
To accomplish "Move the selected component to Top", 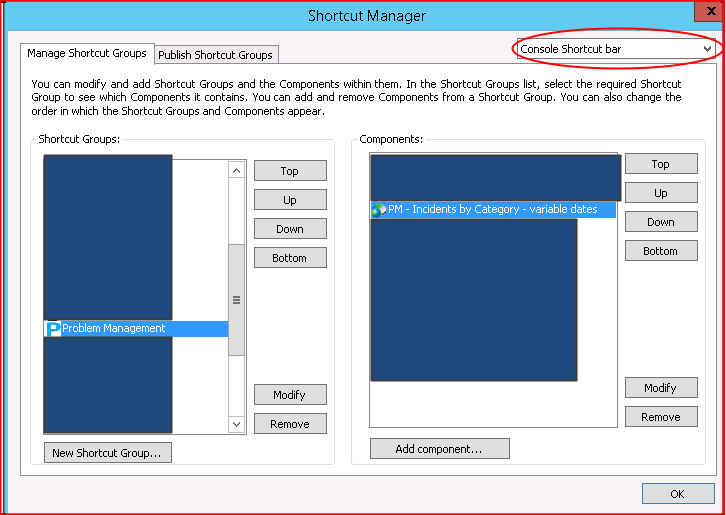I will click(661, 164).
